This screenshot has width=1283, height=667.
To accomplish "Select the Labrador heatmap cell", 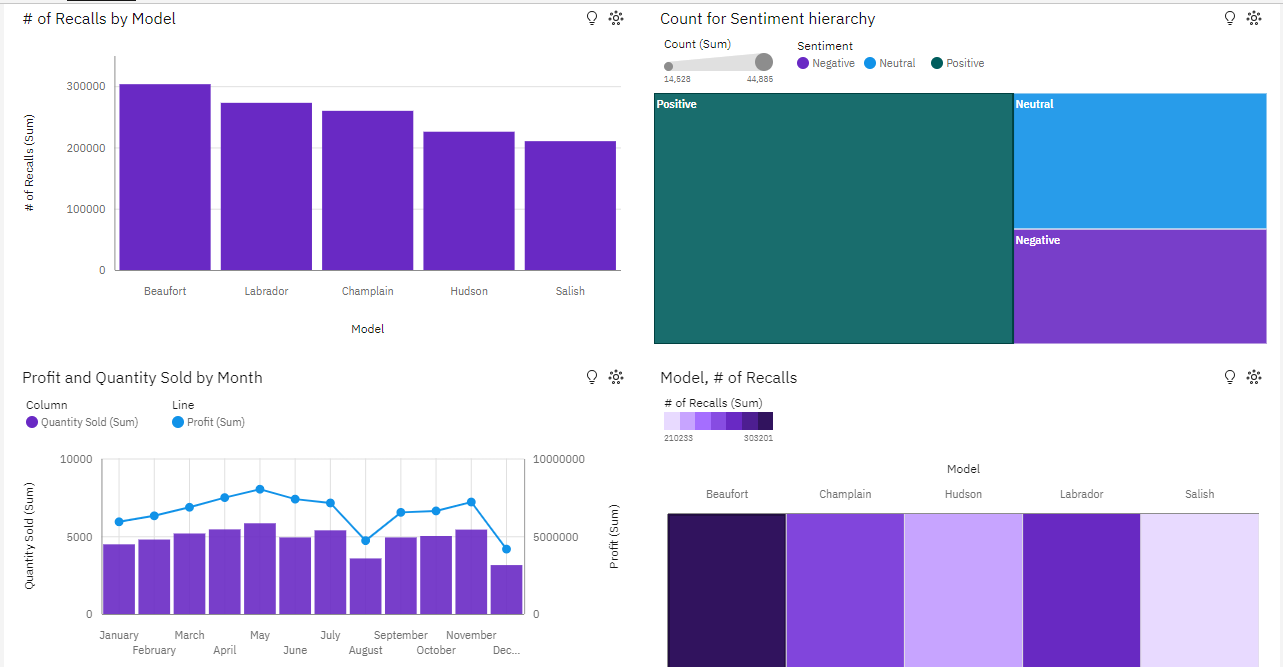I will 1081,590.
